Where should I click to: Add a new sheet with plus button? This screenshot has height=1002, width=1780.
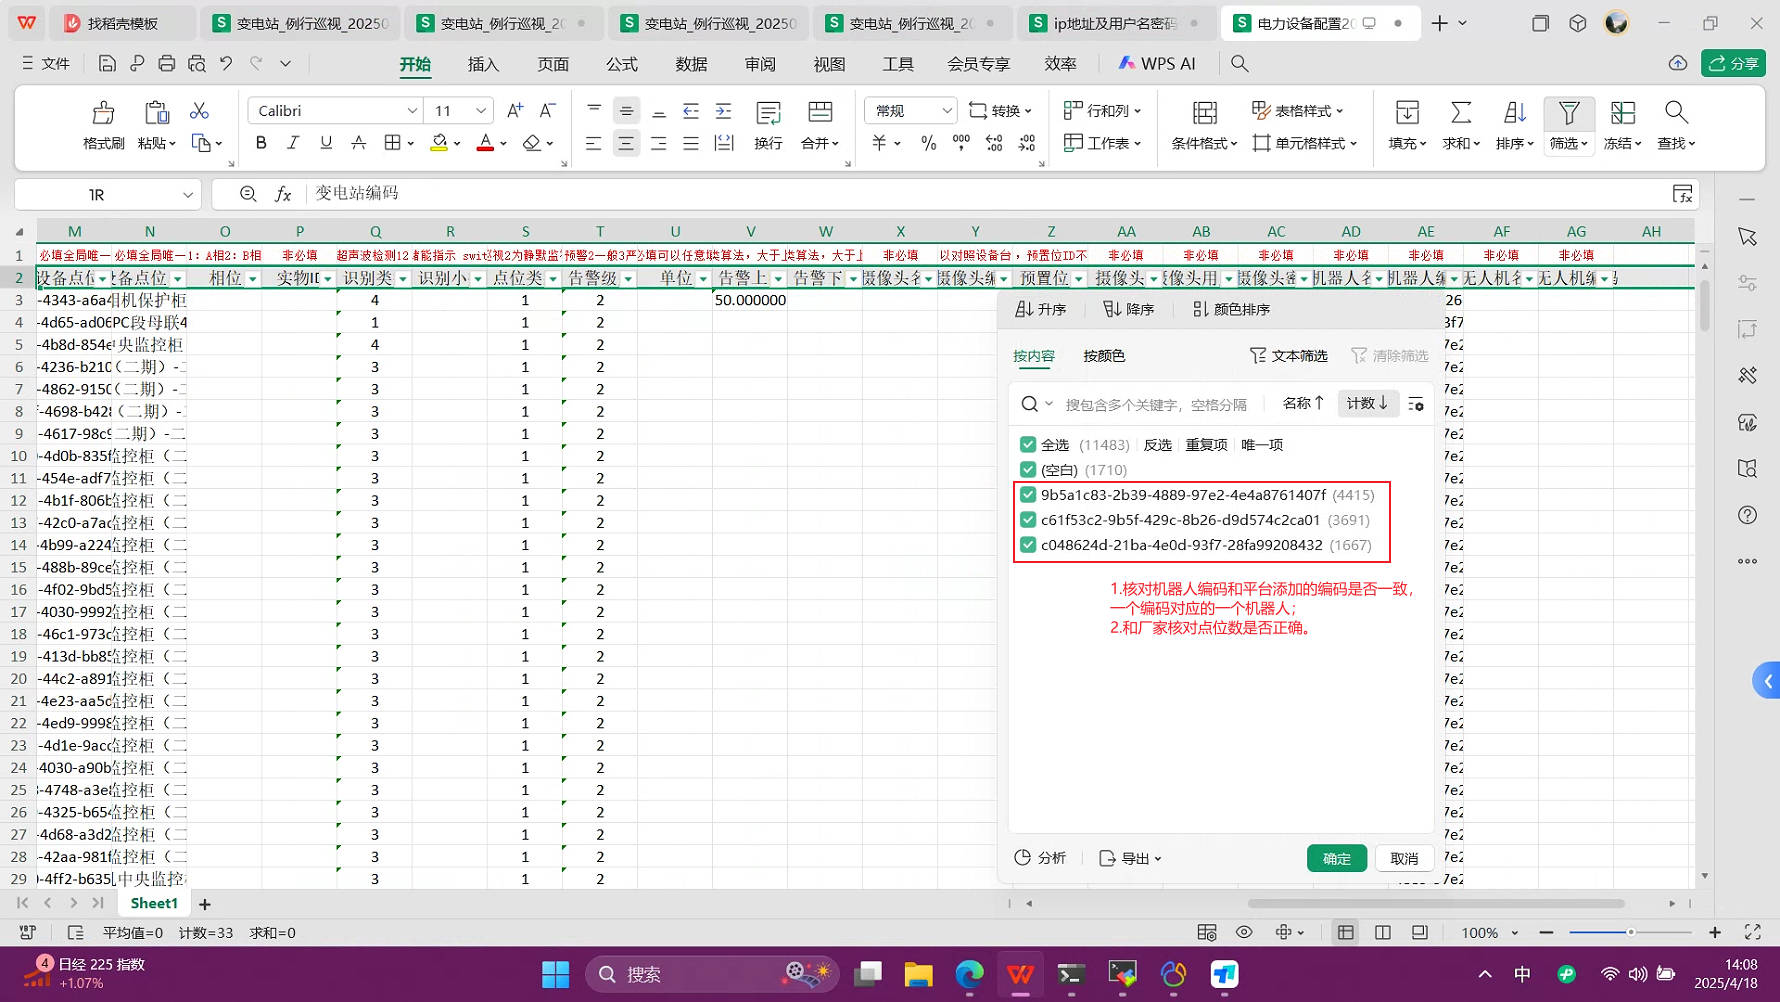(x=205, y=904)
